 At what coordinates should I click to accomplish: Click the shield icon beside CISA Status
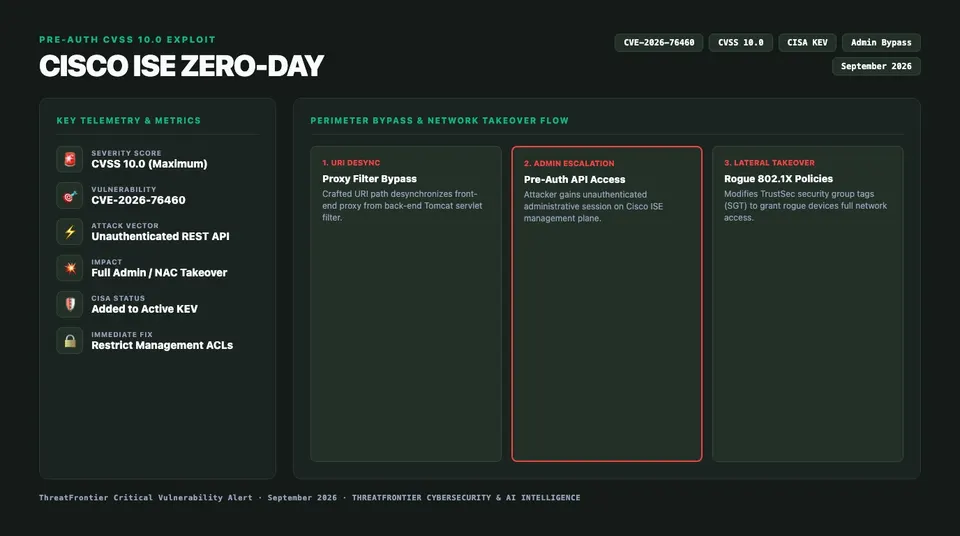tap(70, 304)
